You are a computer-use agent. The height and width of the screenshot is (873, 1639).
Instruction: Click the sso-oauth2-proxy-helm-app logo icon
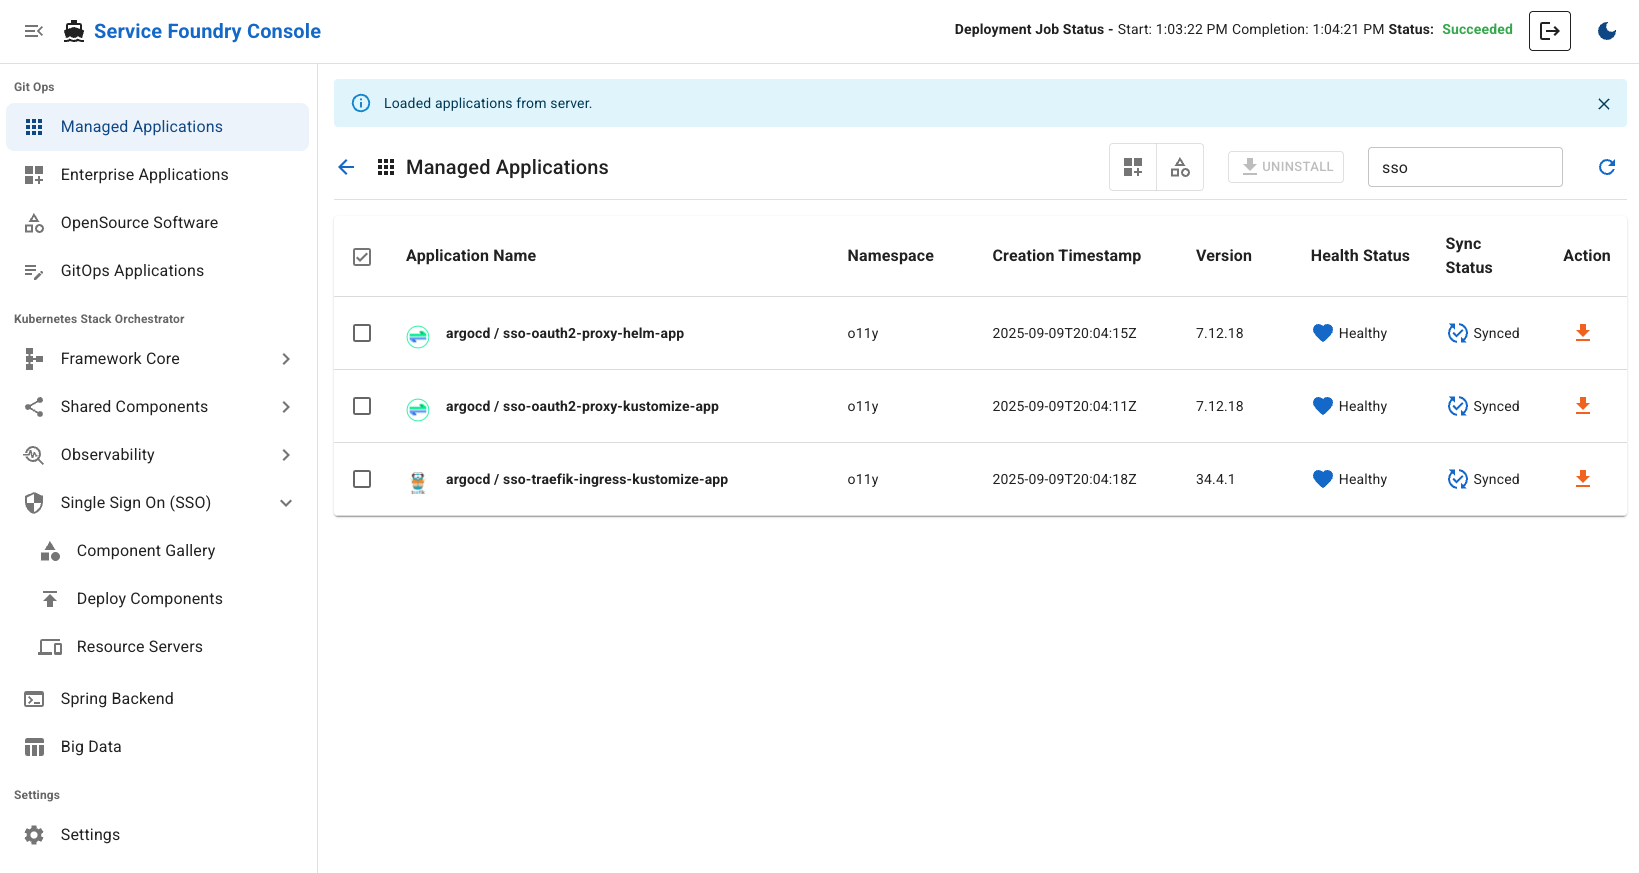tap(418, 336)
